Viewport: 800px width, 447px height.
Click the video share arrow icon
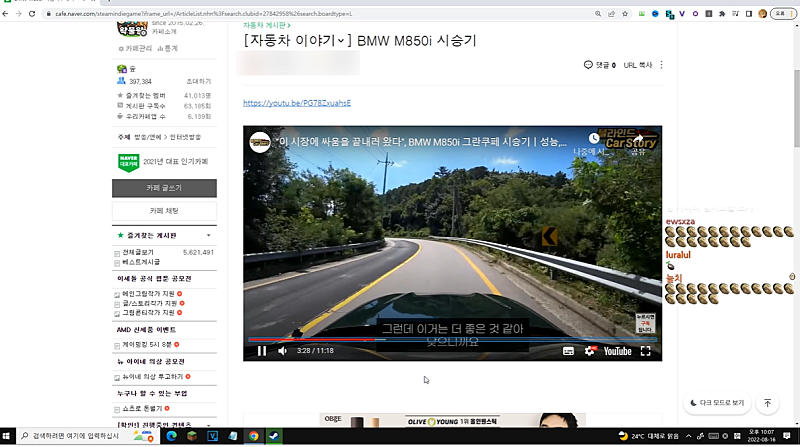pos(638,138)
